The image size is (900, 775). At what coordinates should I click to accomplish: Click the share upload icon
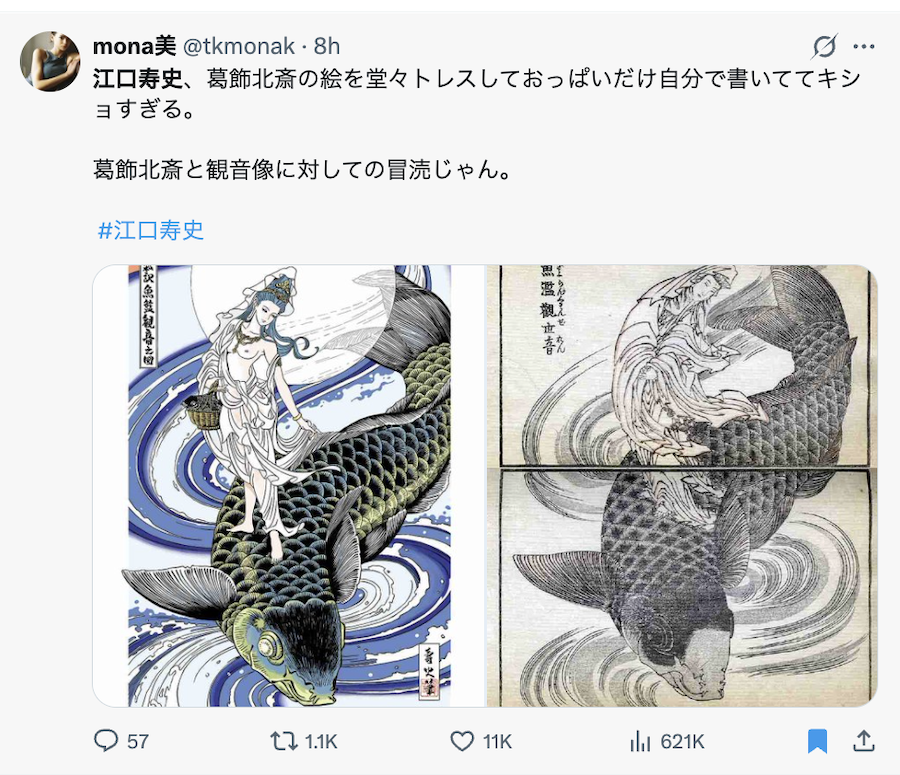click(x=863, y=741)
